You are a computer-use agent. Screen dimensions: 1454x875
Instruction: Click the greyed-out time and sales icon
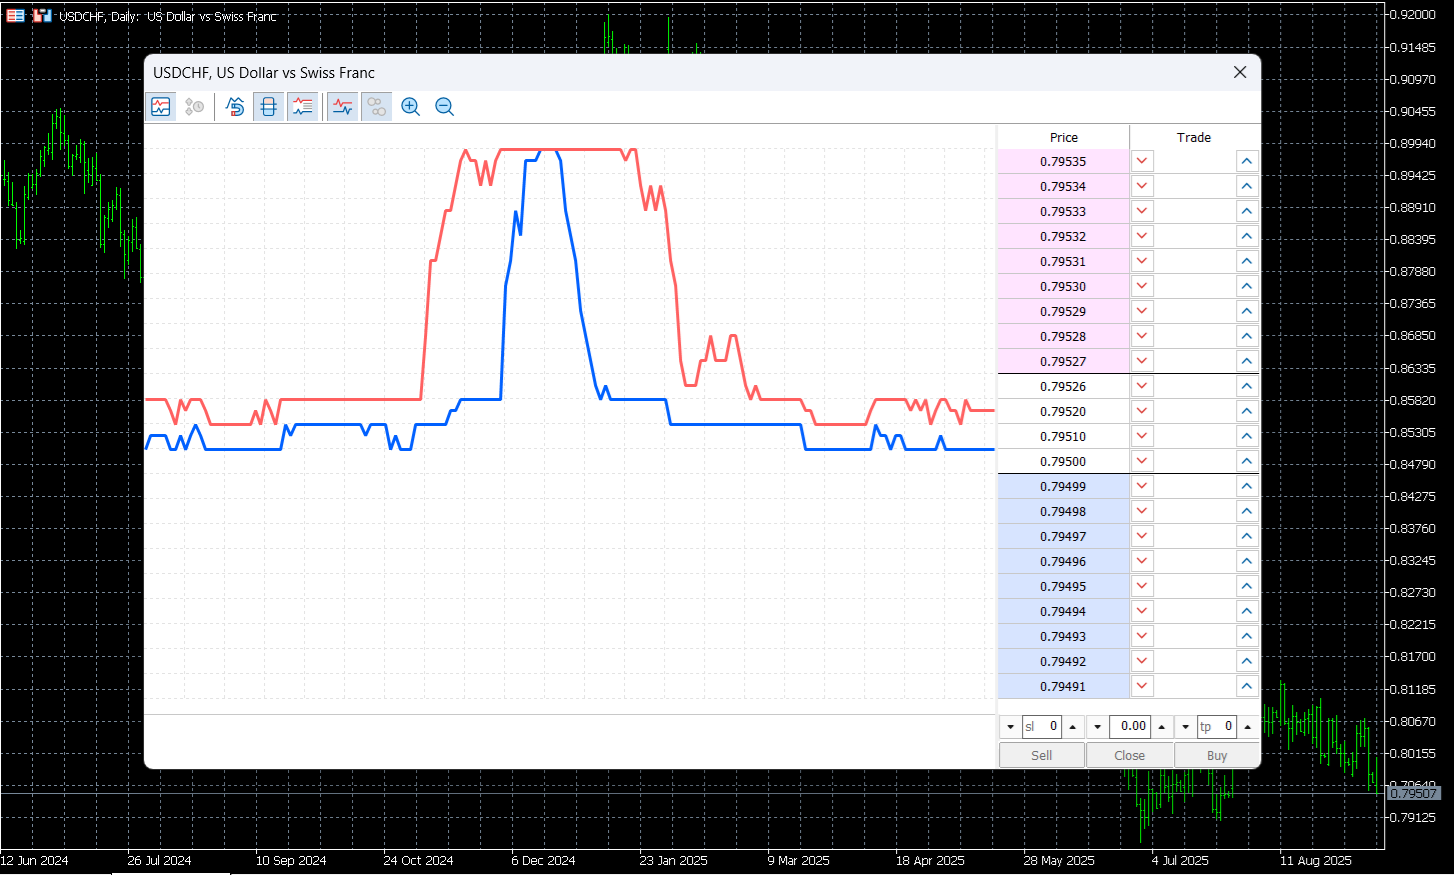195,107
